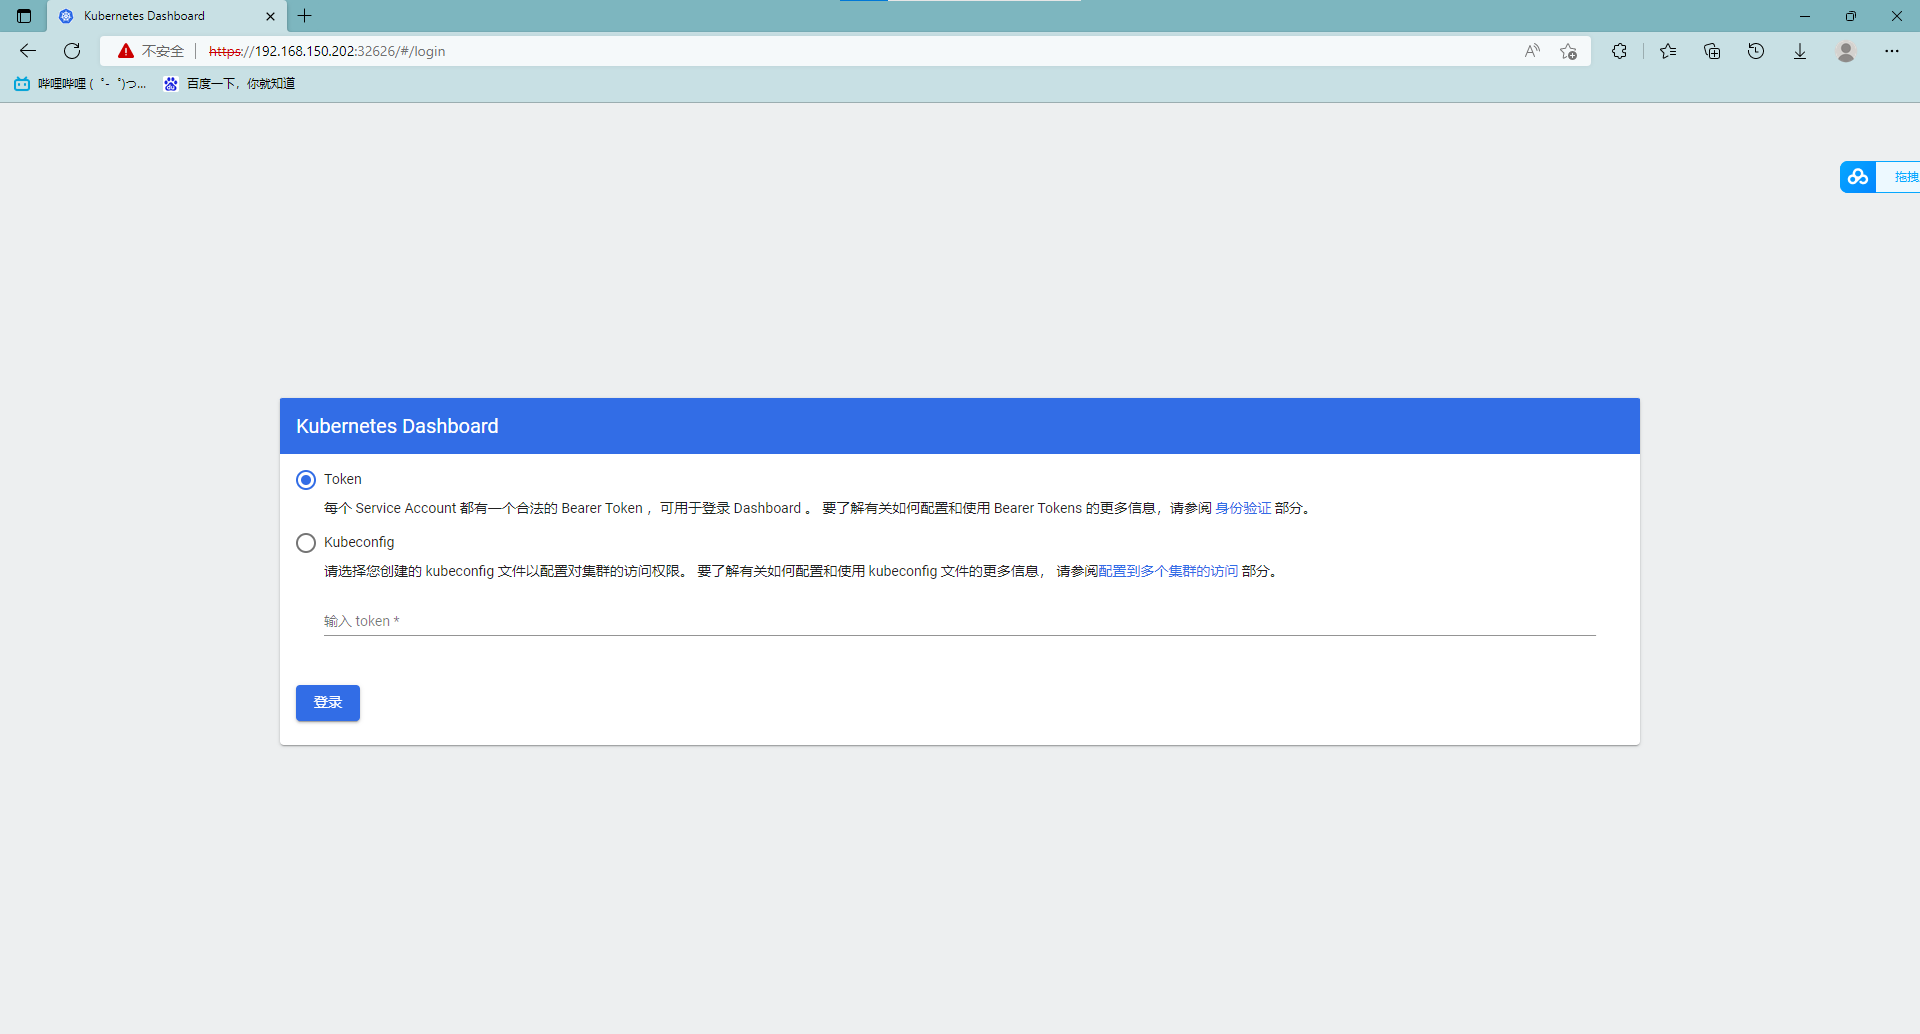Select the Token radio button
The image size is (1920, 1034).
[306, 480]
